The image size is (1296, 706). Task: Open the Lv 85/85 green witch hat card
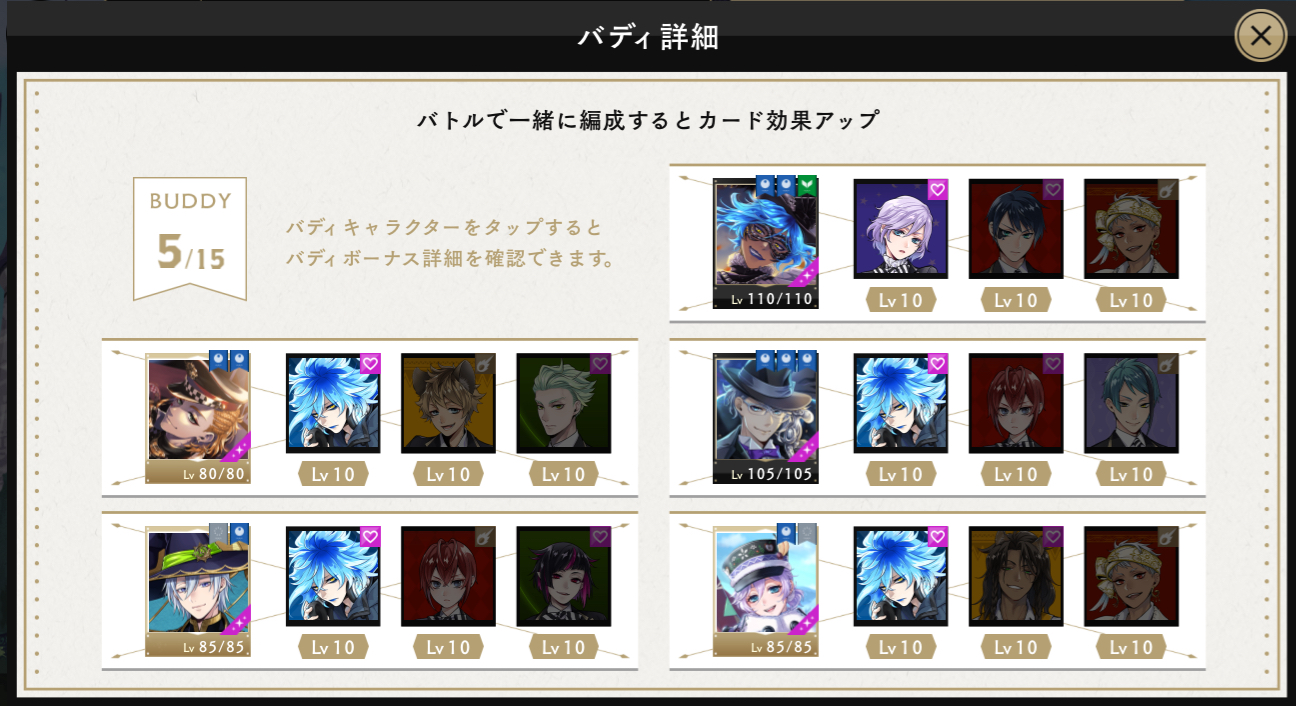[x=198, y=591]
